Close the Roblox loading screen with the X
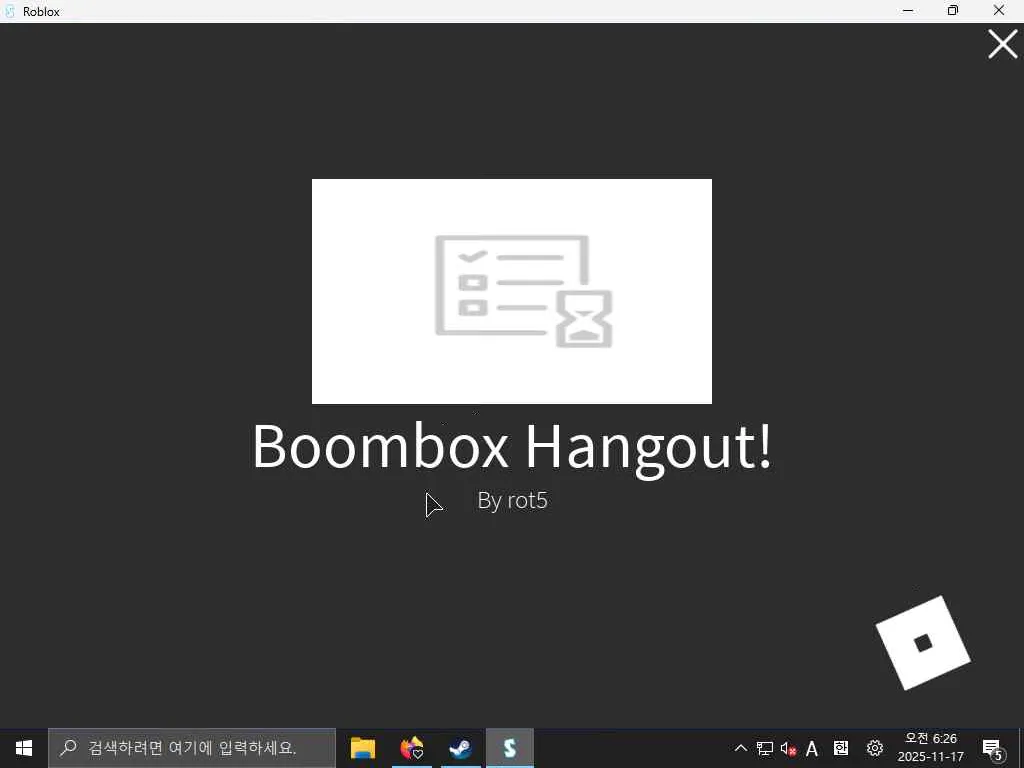 point(1002,44)
